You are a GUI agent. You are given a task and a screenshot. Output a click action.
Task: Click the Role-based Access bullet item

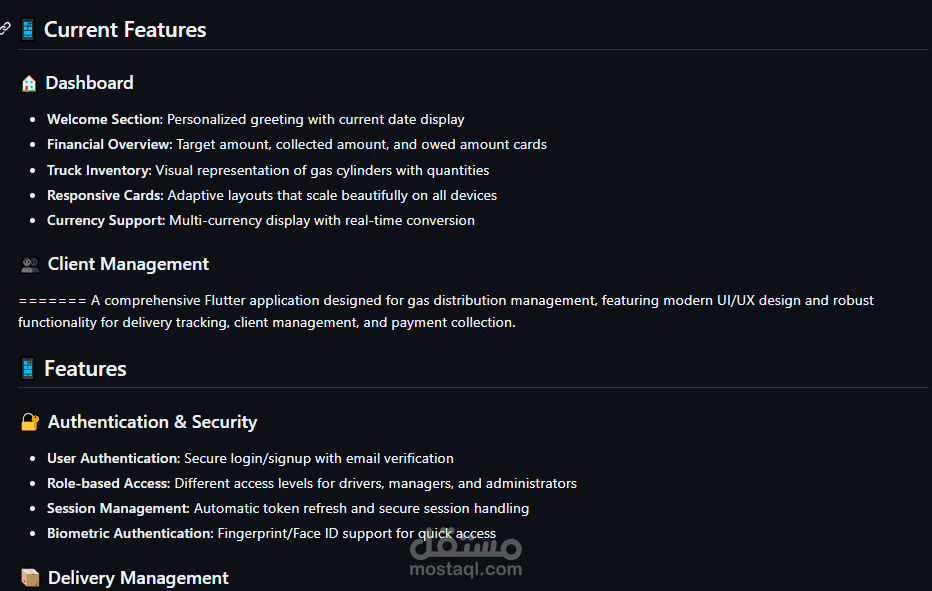coord(312,483)
